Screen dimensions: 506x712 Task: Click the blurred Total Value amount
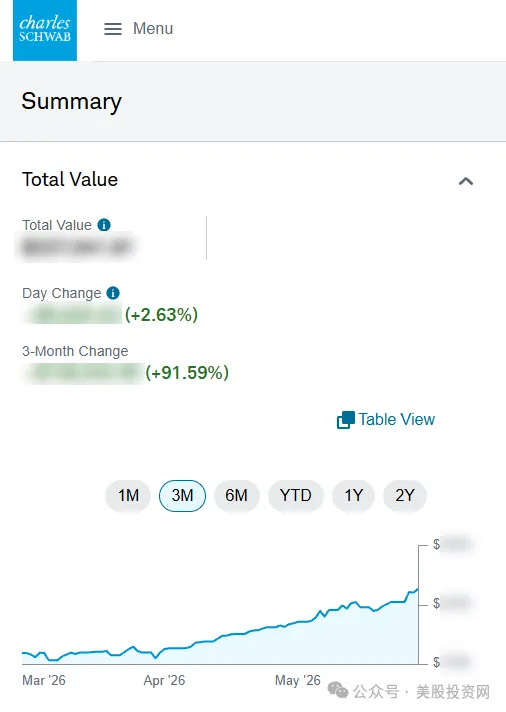tap(76, 247)
